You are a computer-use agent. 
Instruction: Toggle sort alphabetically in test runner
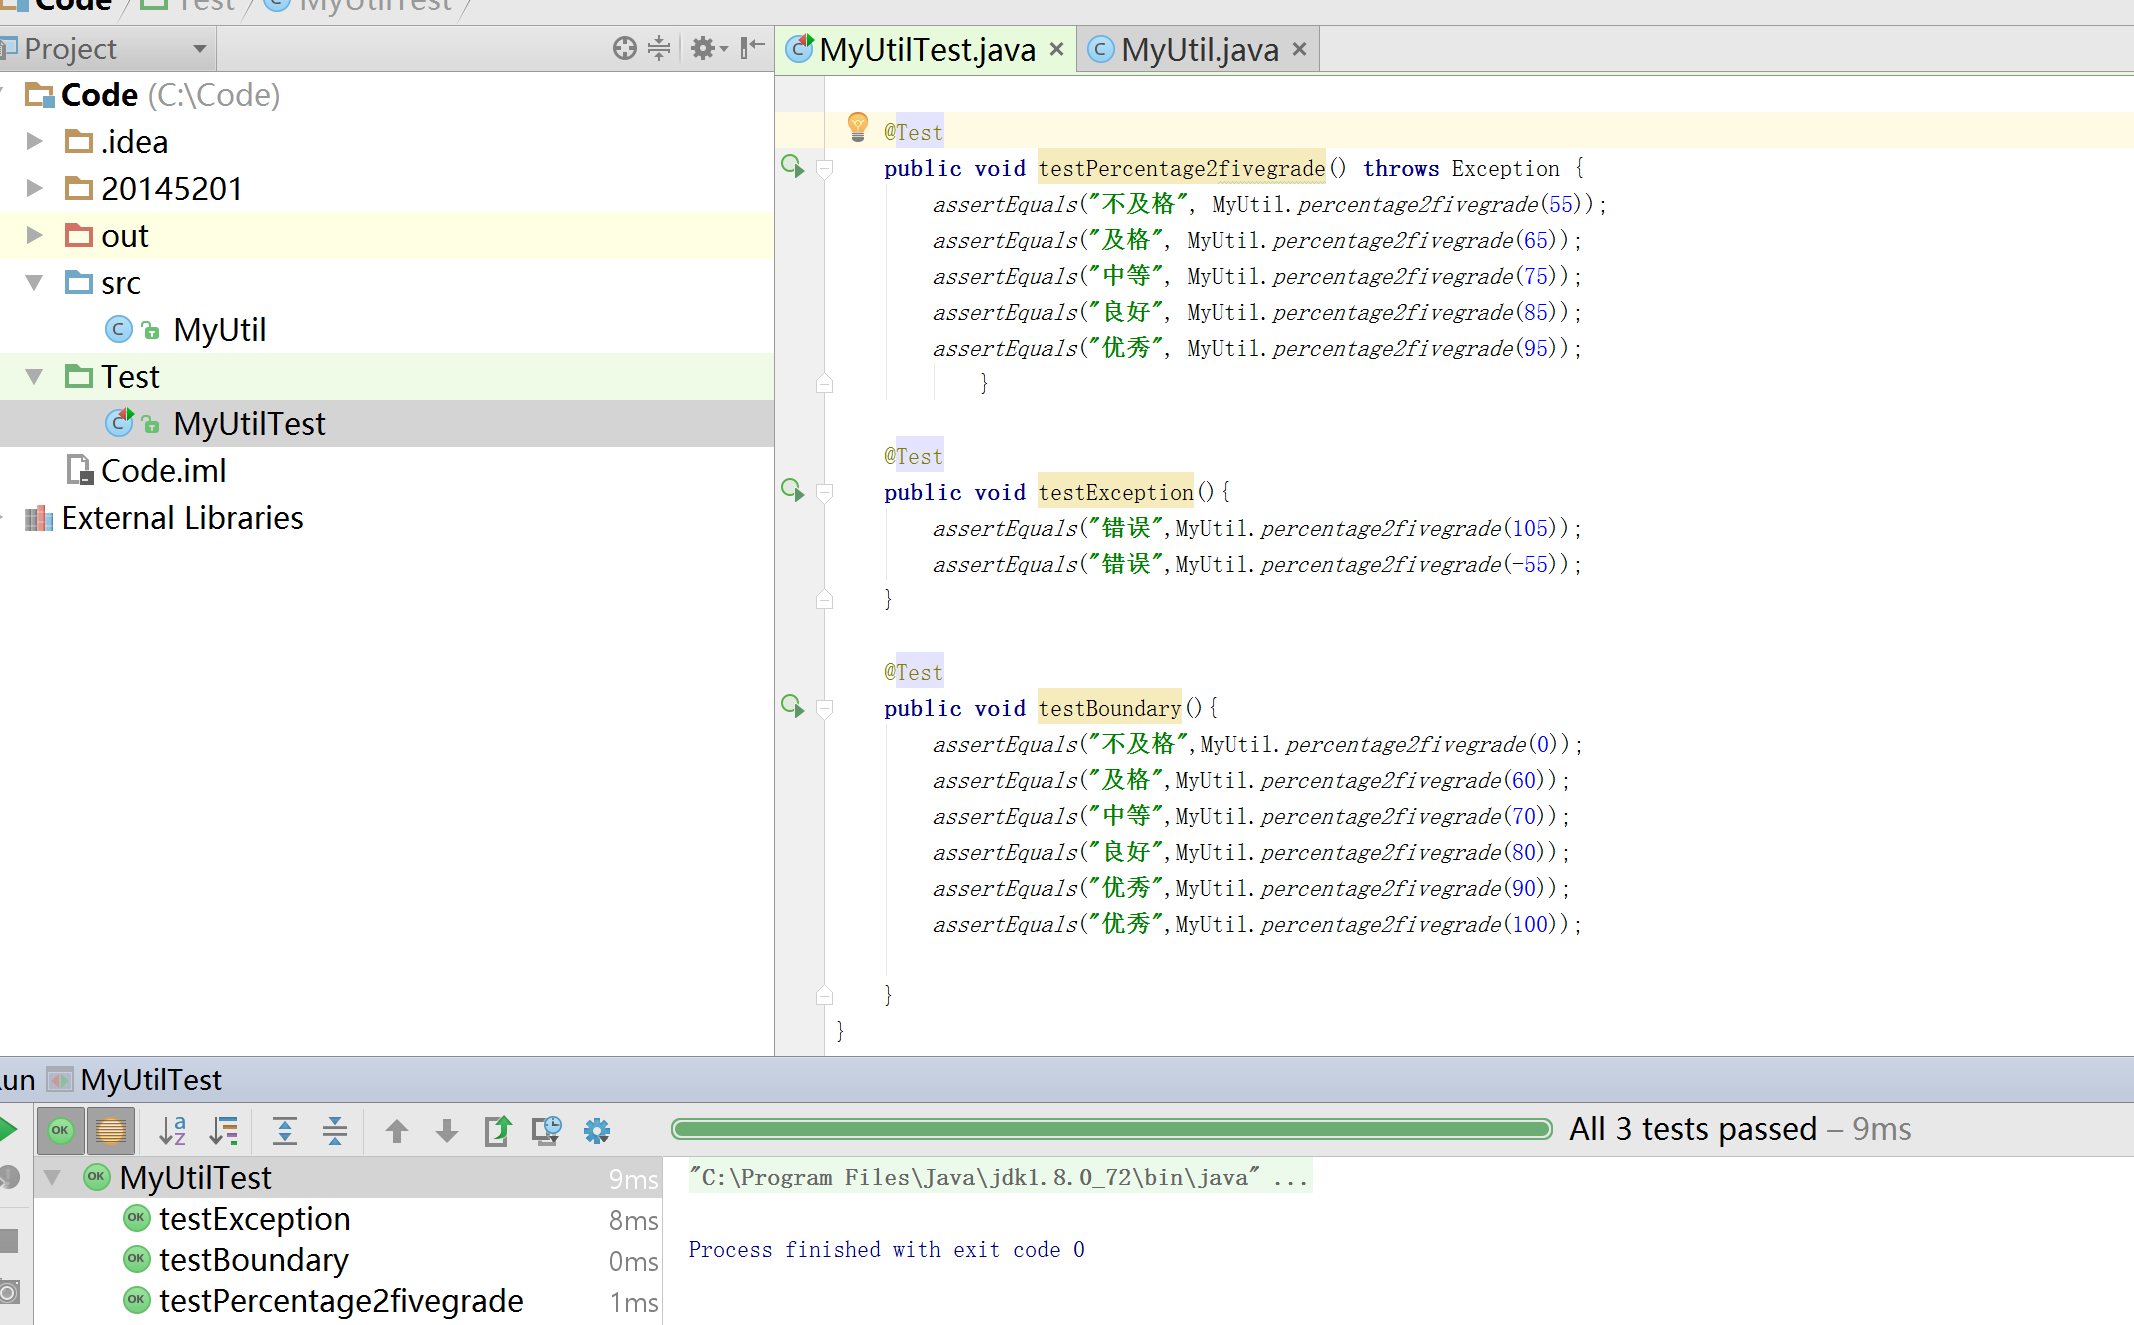coord(172,1131)
